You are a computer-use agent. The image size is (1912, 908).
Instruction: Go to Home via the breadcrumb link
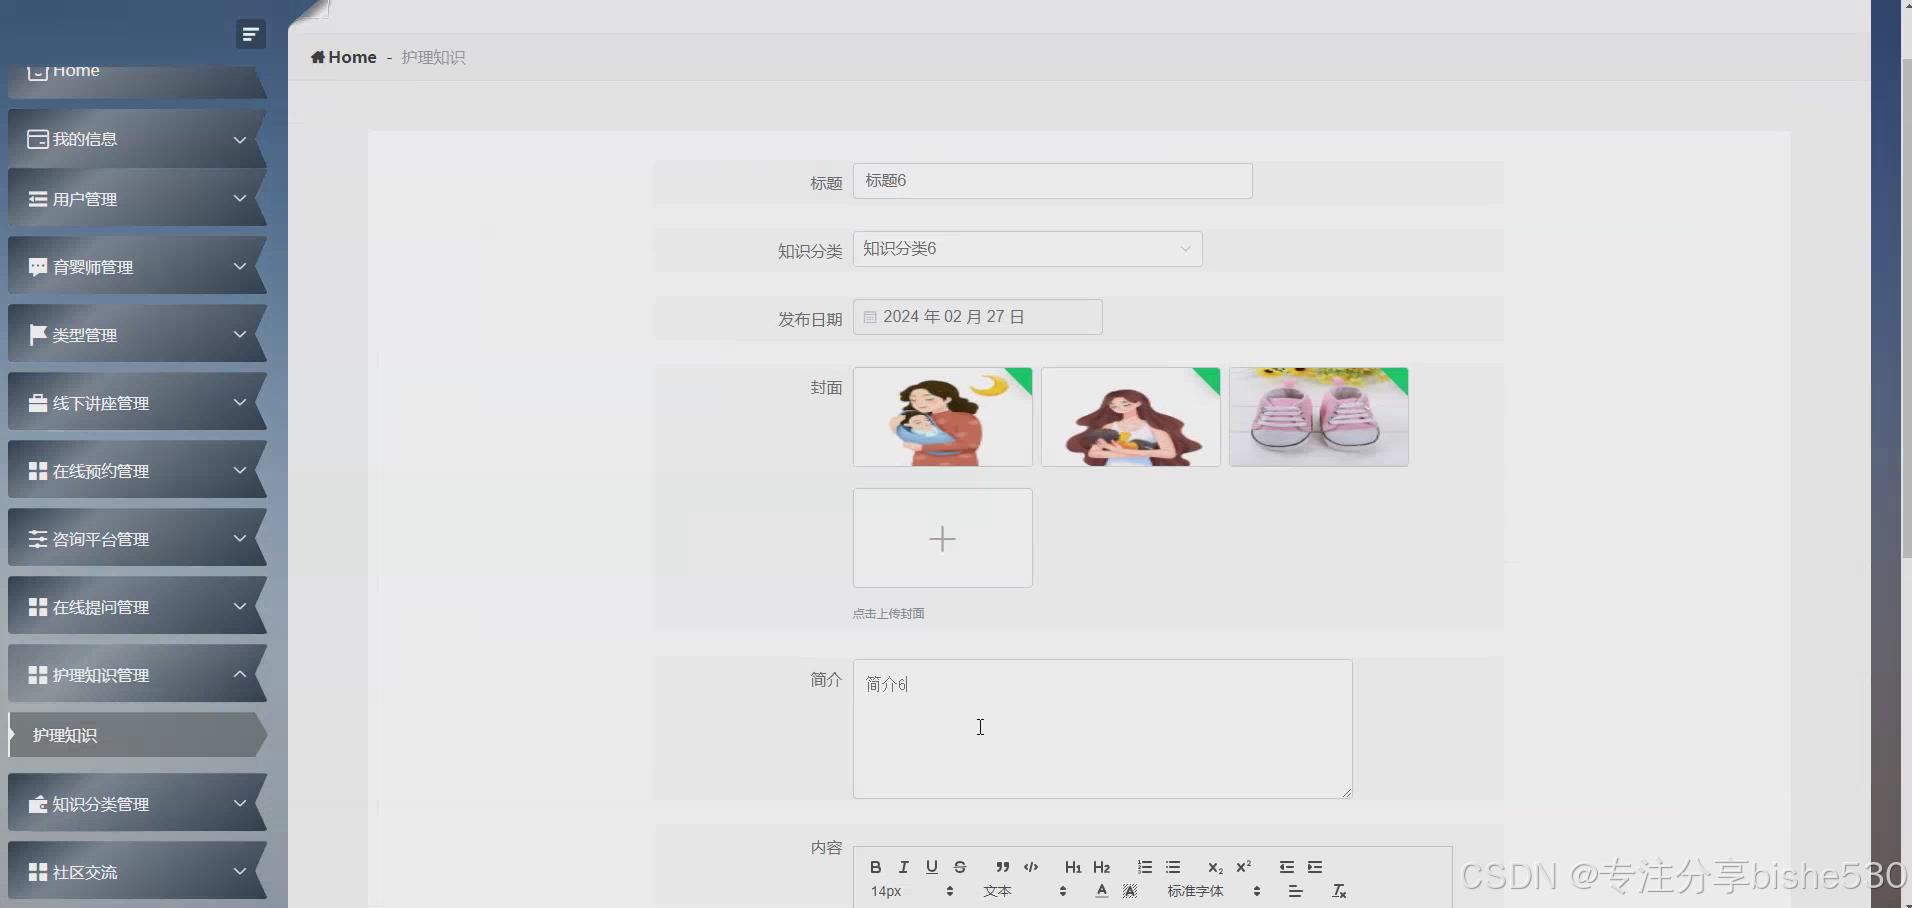(343, 57)
